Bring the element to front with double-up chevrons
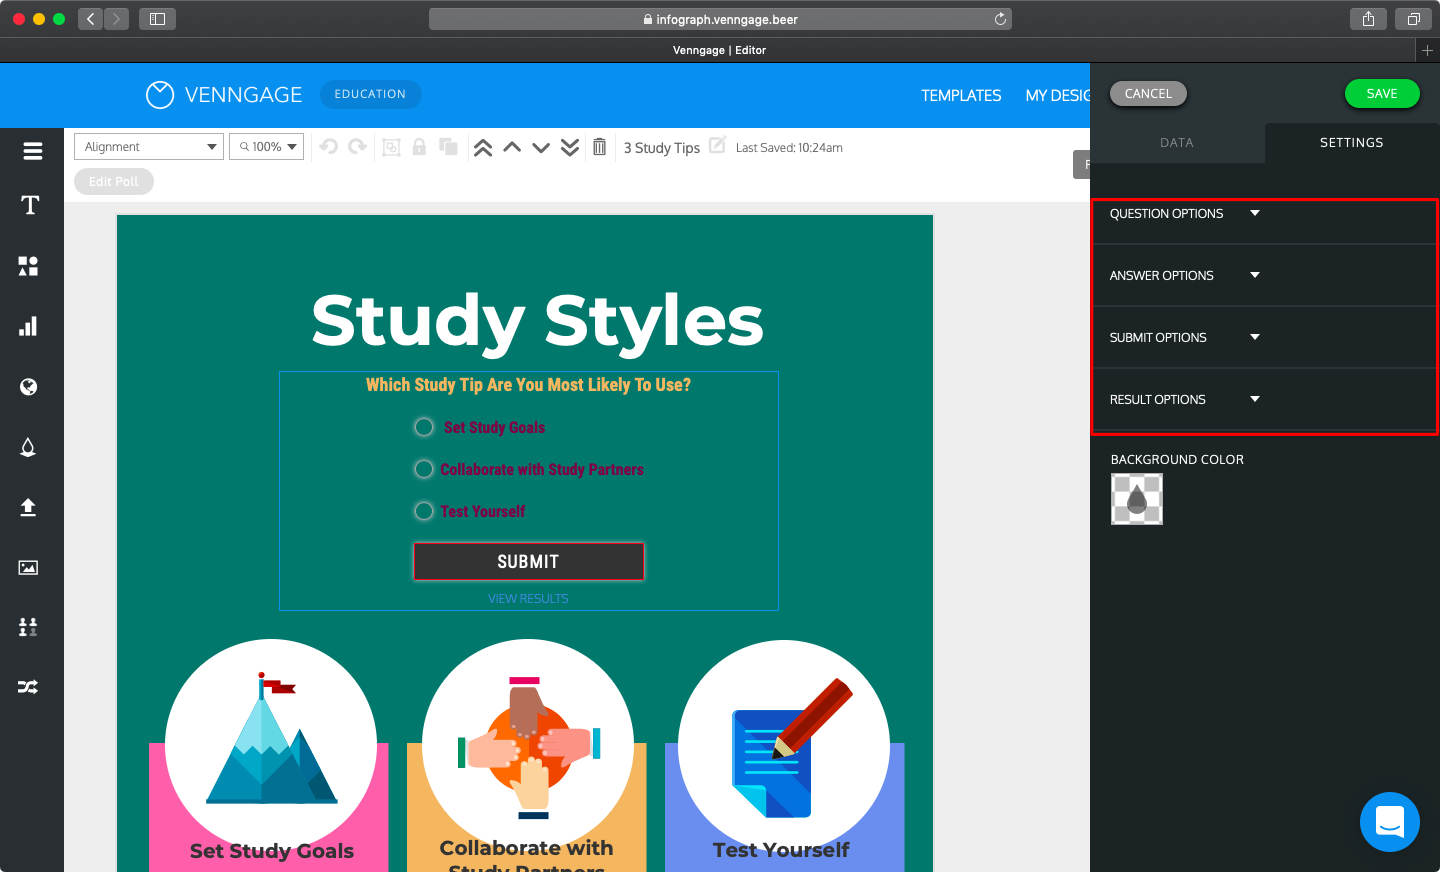Viewport: 1440px width, 872px height. 483,146
